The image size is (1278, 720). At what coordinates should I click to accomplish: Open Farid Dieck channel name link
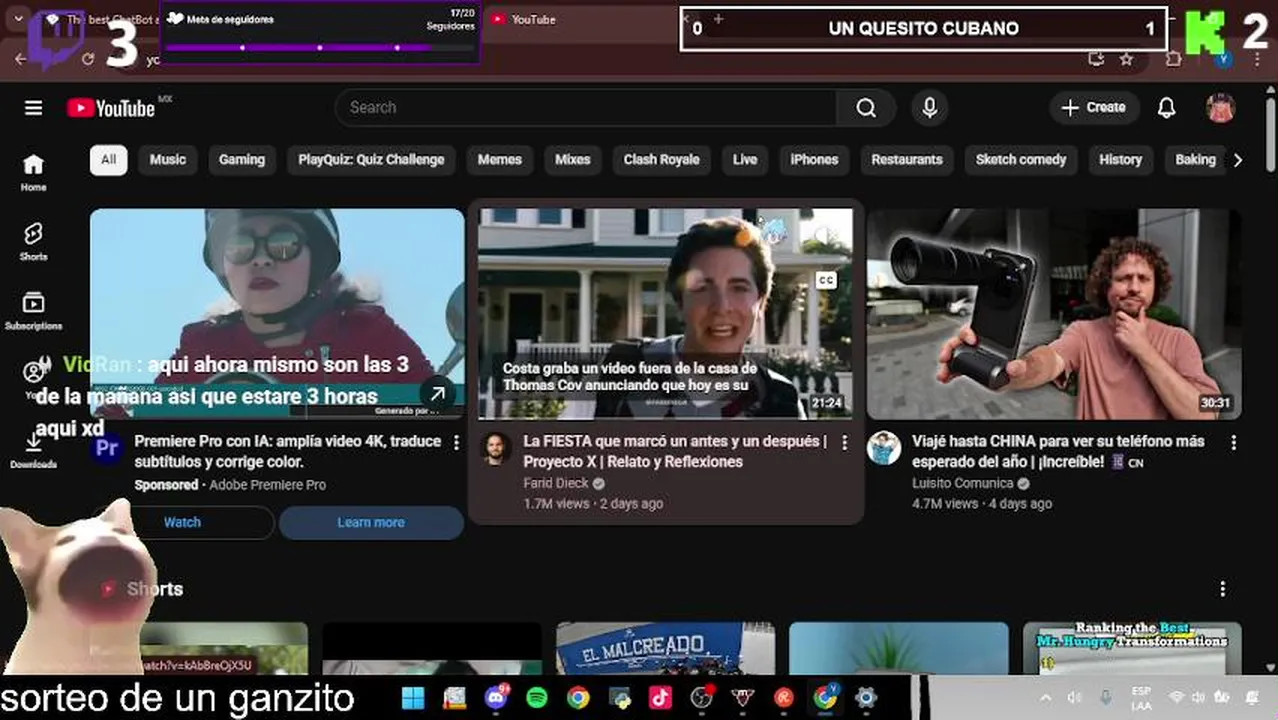556,484
